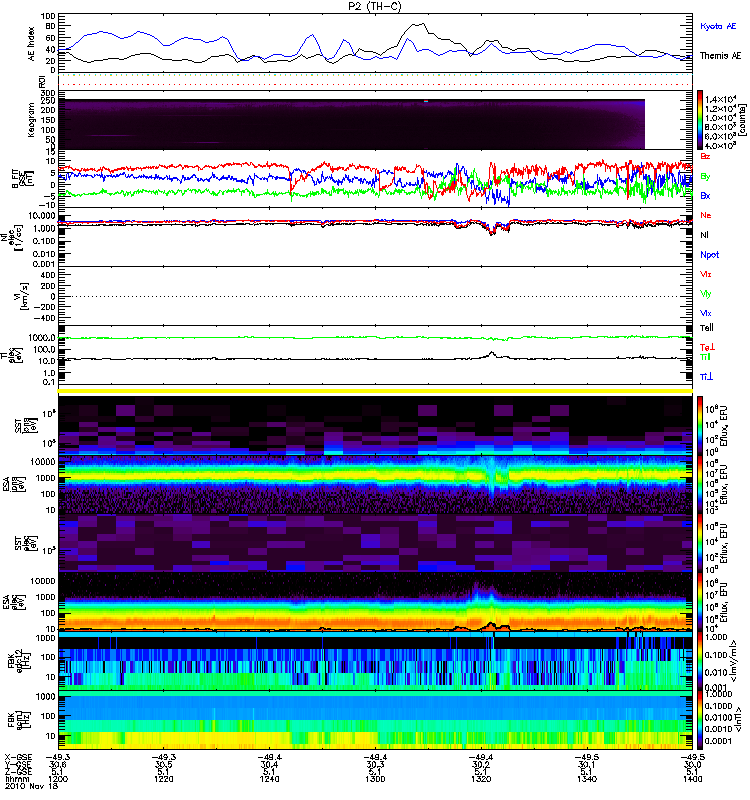Click the red "Ne" legend label

[706, 215]
